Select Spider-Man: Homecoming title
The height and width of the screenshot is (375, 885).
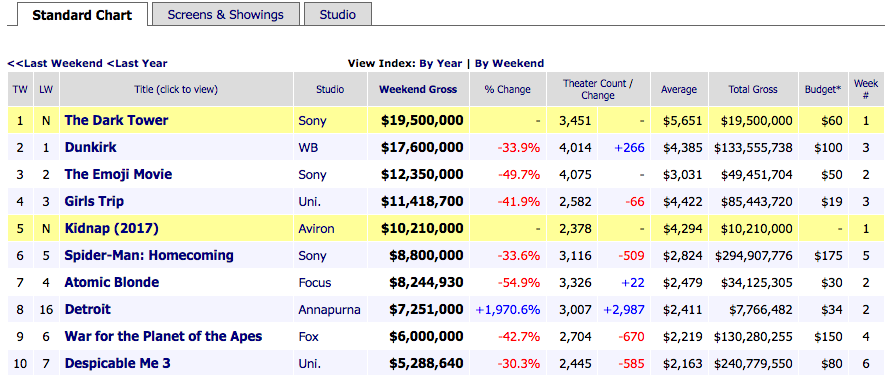[x=149, y=255]
